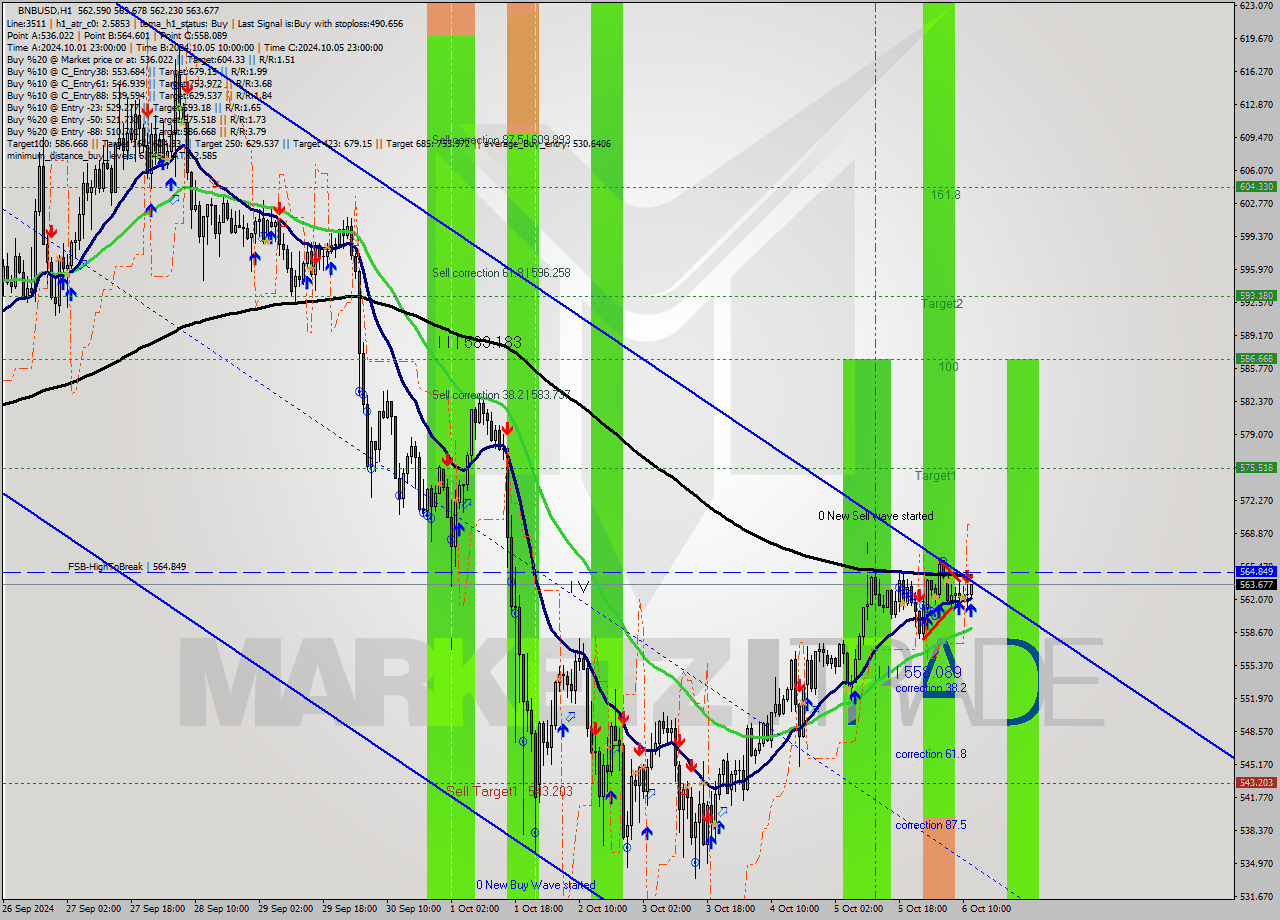The image size is (1280, 920).
Task: Select the blue 'correction 87.5' label
Action: (x=931, y=825)
